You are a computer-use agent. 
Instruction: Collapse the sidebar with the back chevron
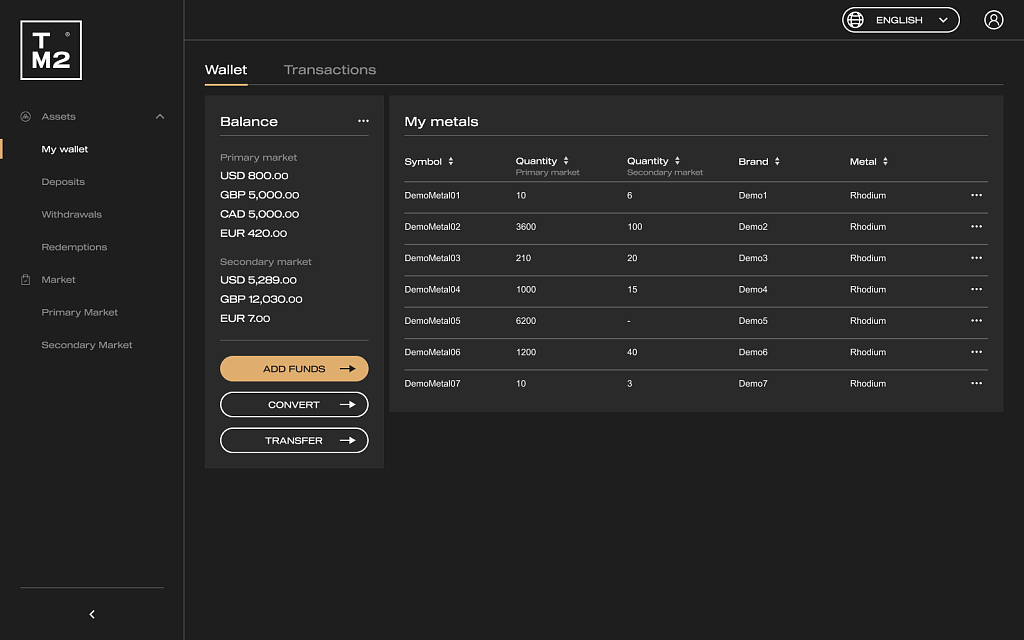pos(92,614)
